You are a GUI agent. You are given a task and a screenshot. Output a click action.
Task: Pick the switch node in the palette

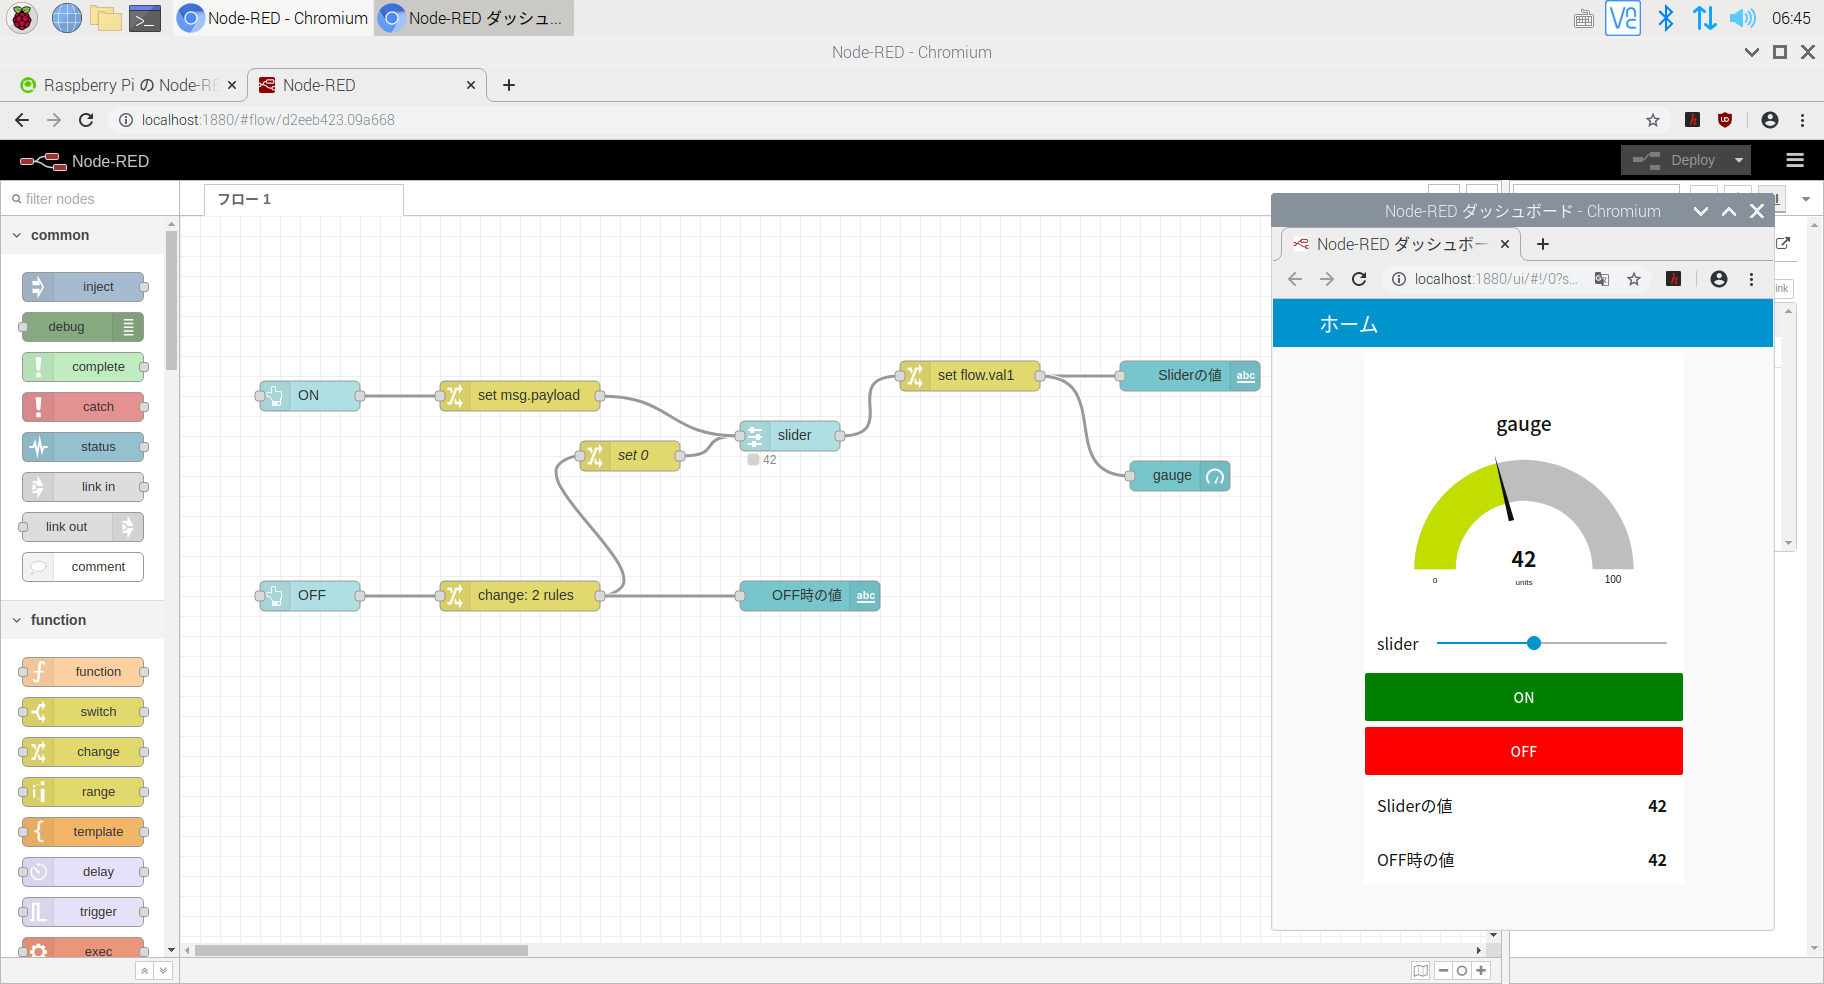point(83,712)
